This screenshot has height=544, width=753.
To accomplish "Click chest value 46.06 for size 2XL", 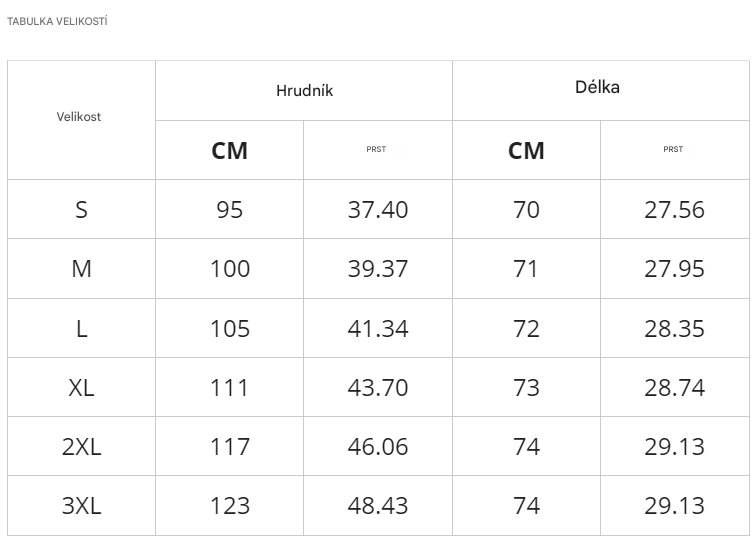I will (378, 447).
